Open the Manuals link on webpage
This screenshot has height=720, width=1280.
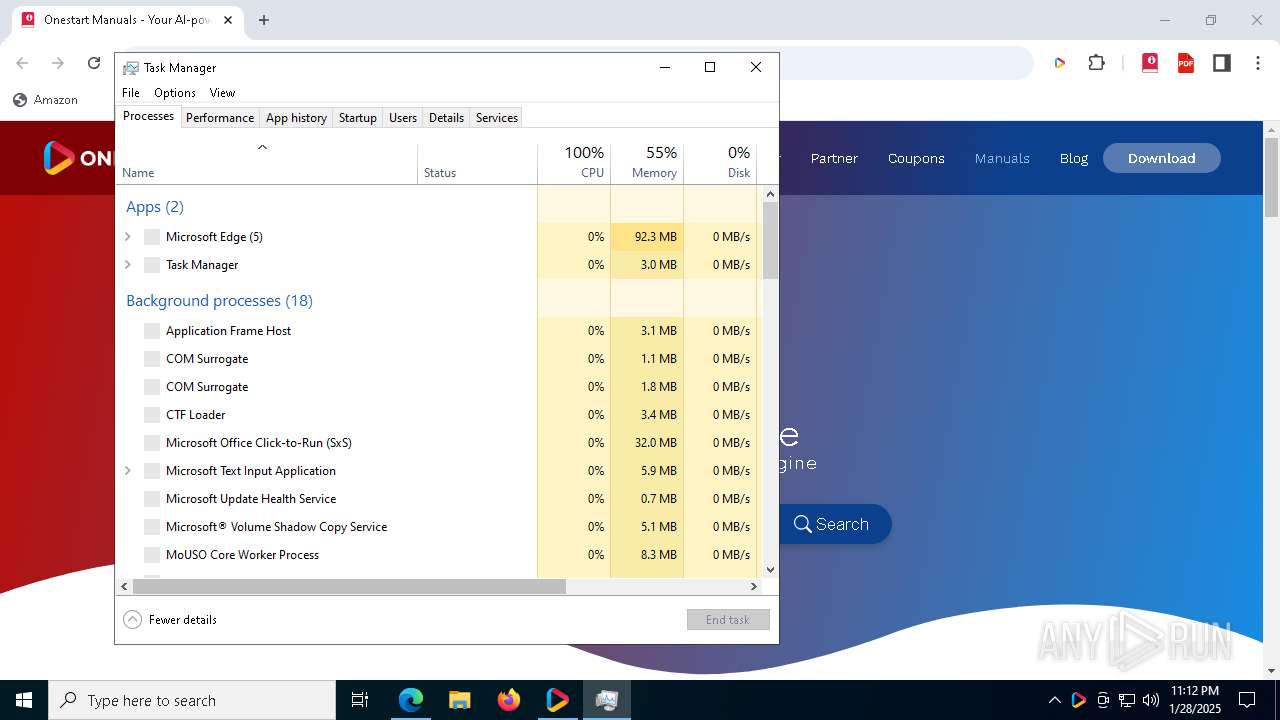(1002, 158)
